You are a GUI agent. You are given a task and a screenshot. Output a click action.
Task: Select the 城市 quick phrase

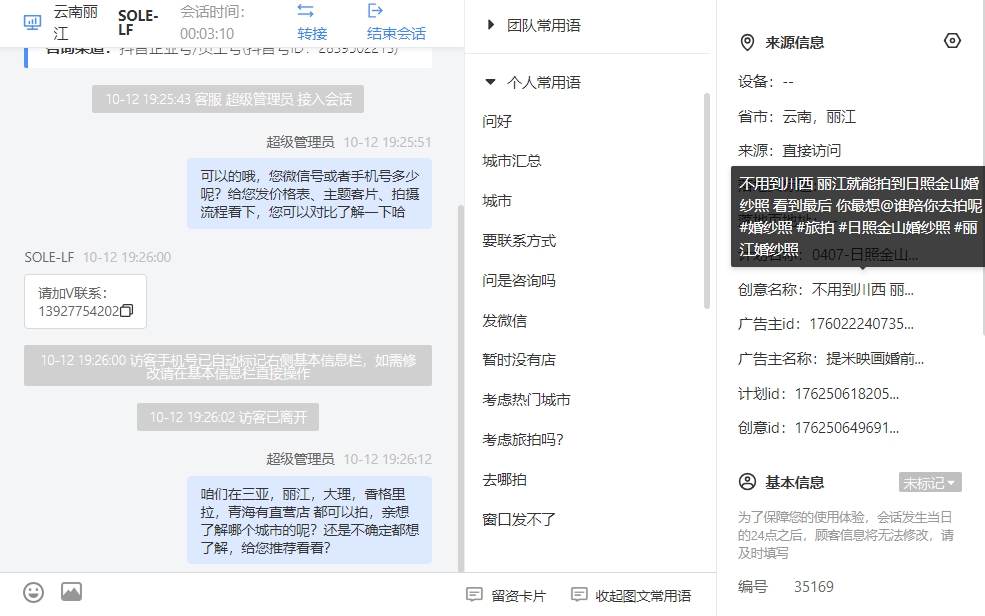coord(497,201)
